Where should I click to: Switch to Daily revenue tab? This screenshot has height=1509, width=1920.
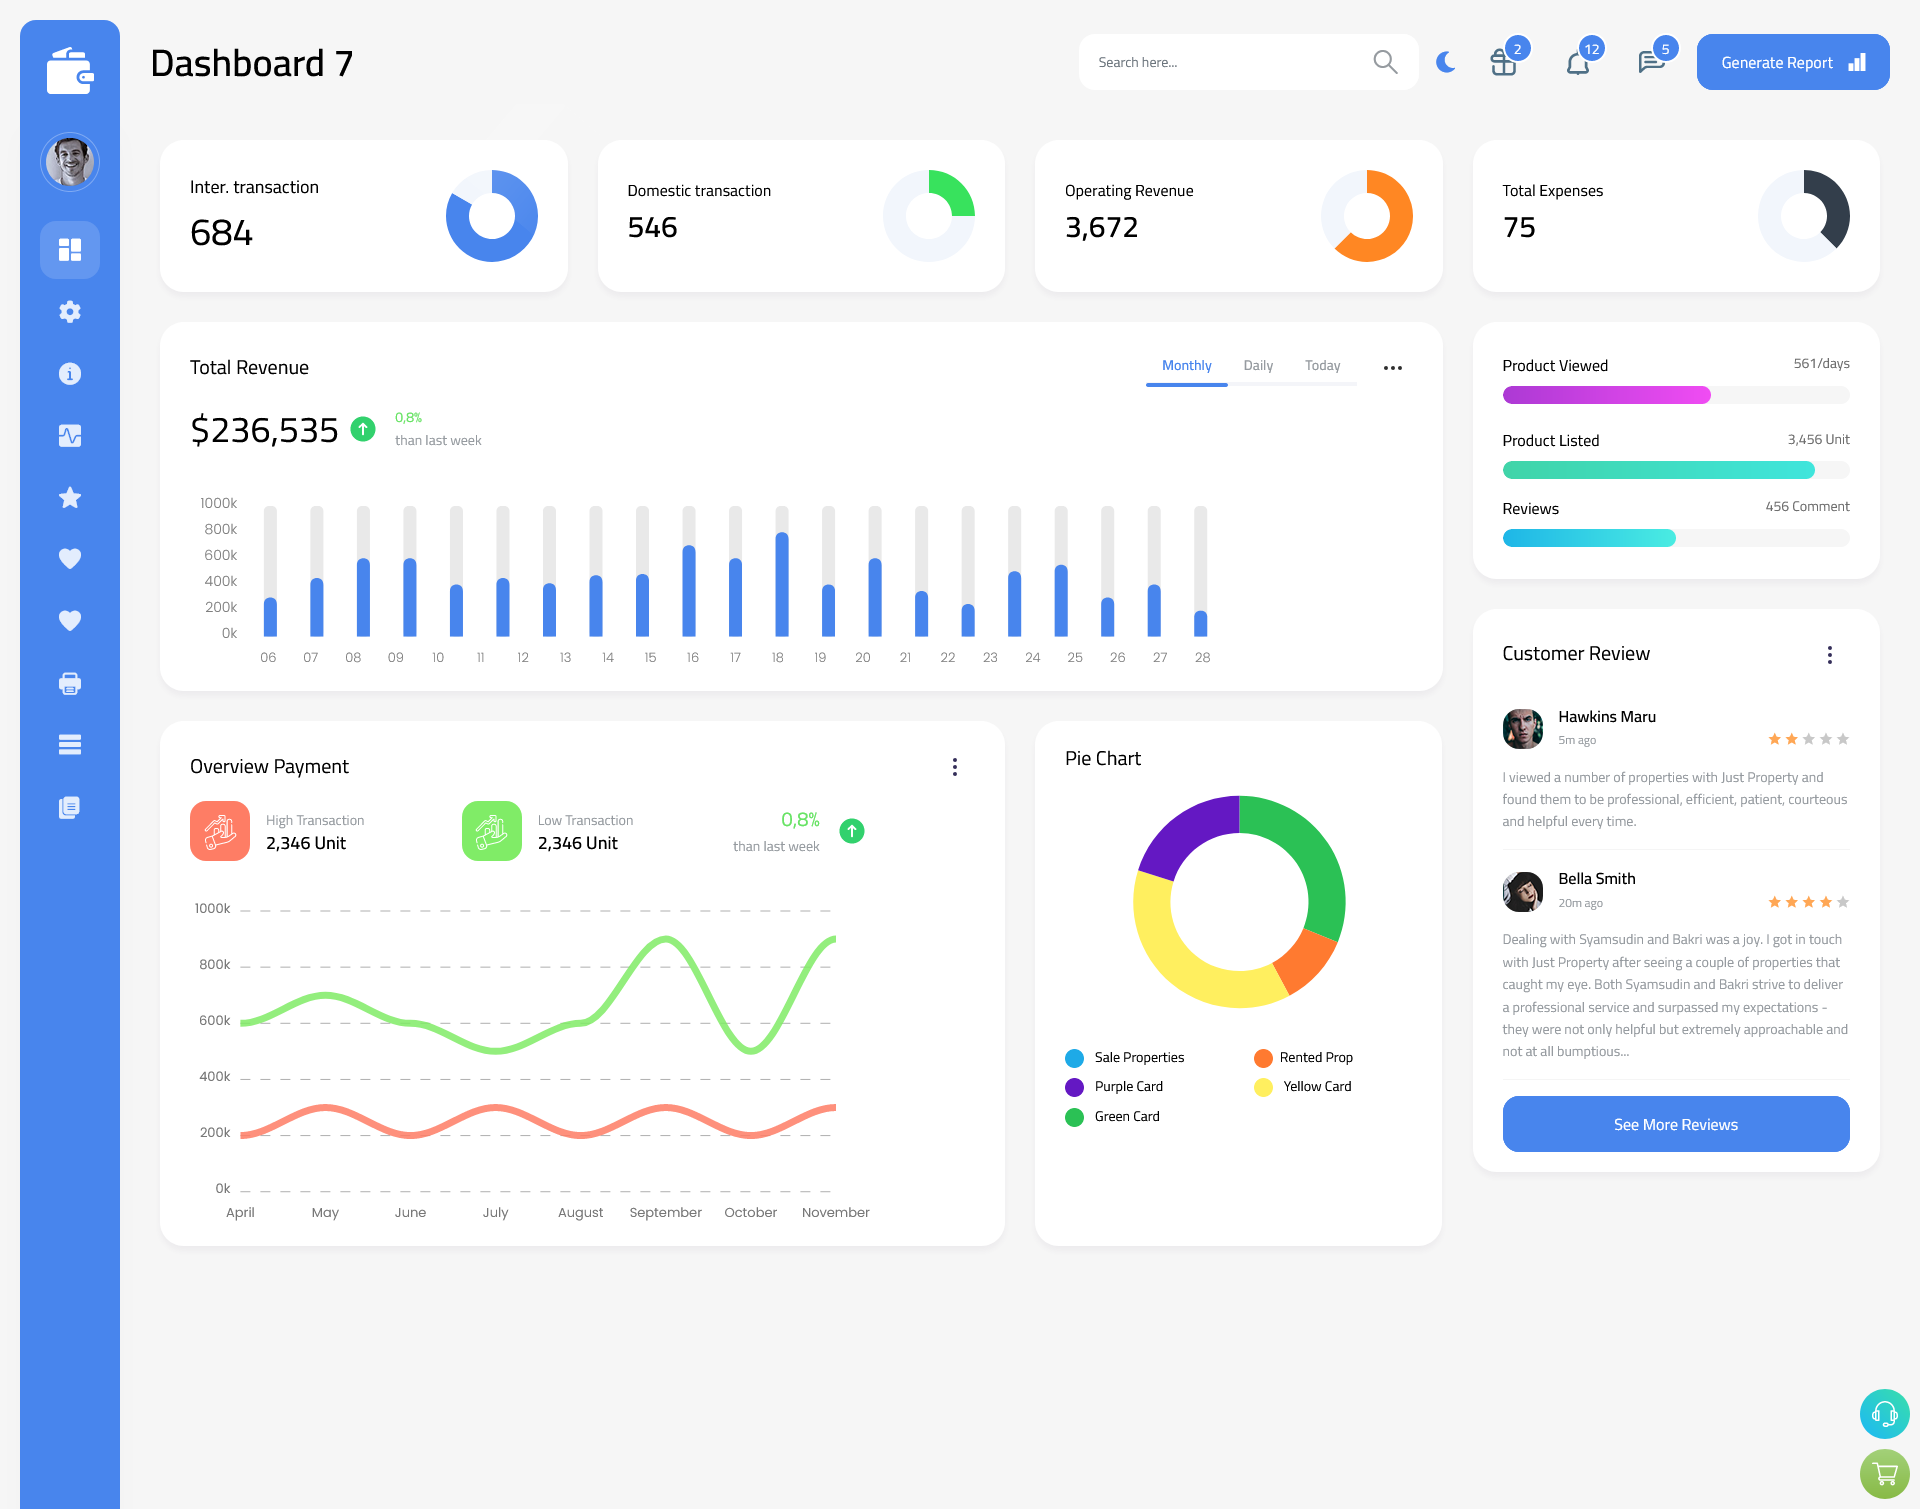point(1258,366)
